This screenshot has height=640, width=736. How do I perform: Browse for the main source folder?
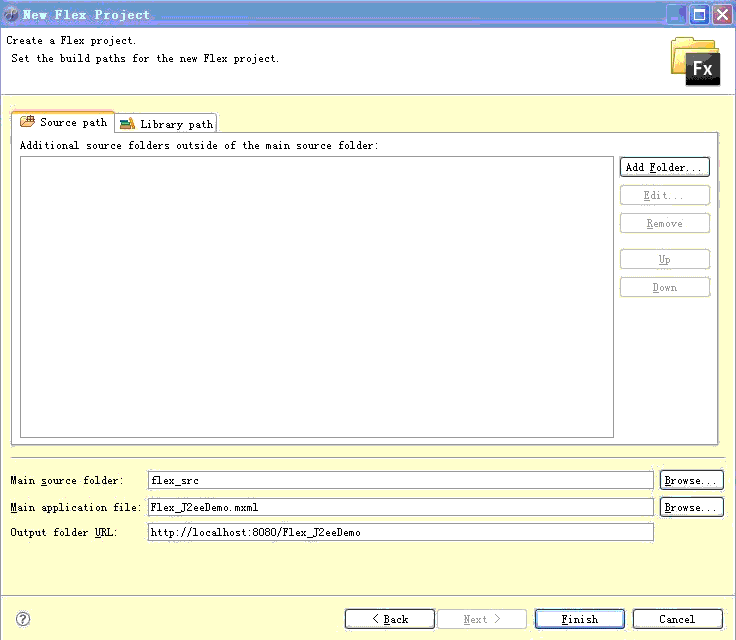coord(691,480)
